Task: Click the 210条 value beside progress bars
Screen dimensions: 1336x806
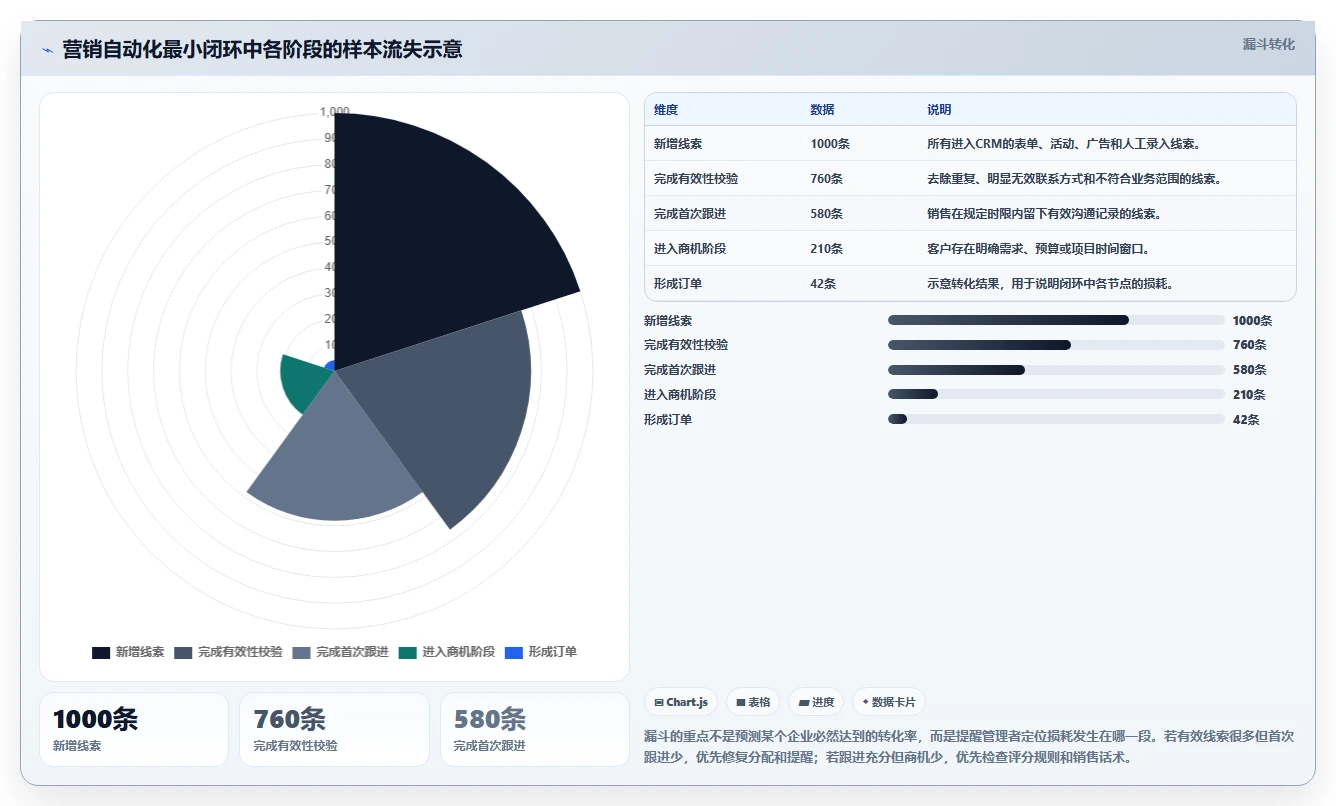Action: pyautogui.click(x=1249, y=395)
